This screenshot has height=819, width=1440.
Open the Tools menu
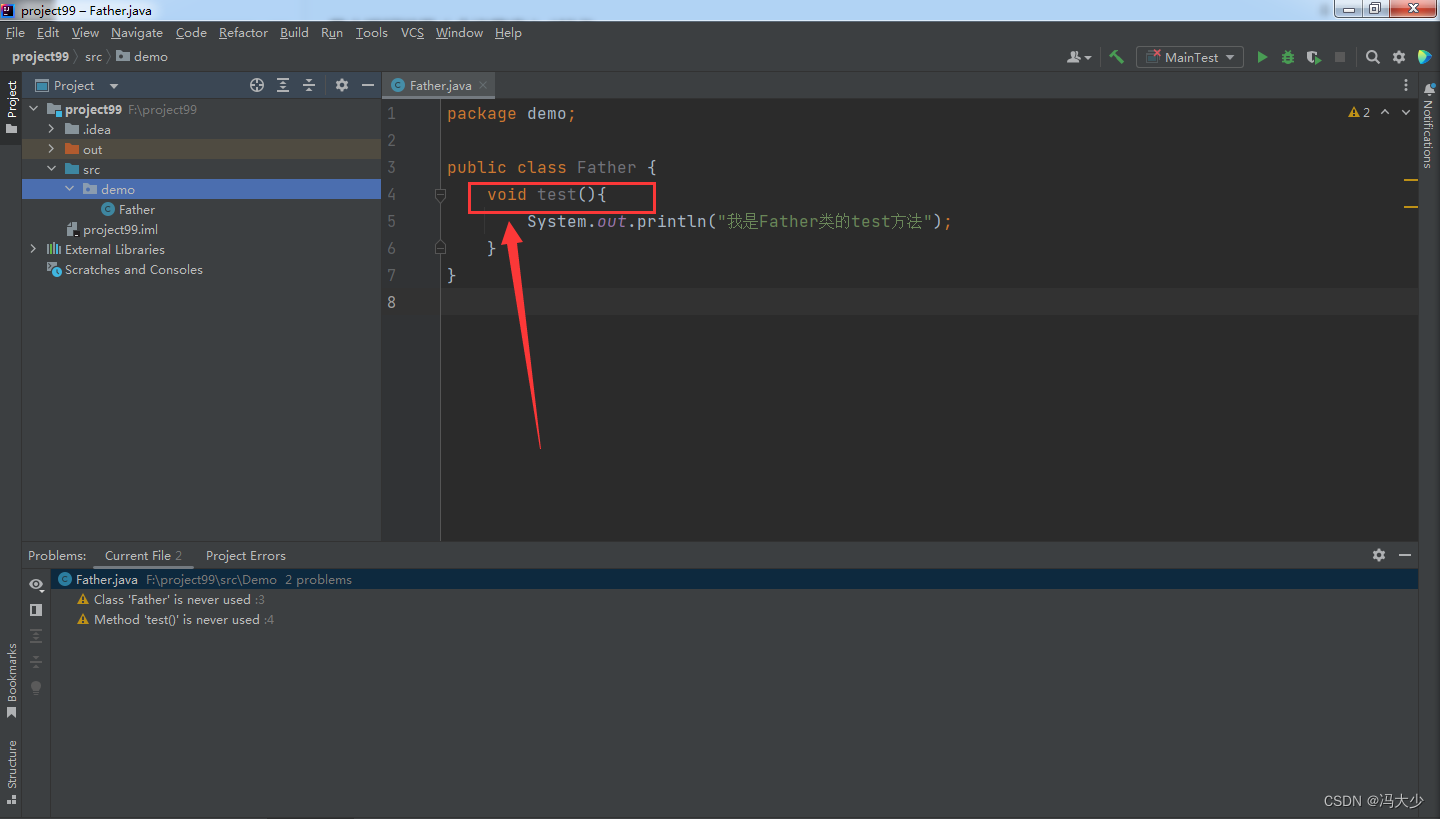point(371,33)
